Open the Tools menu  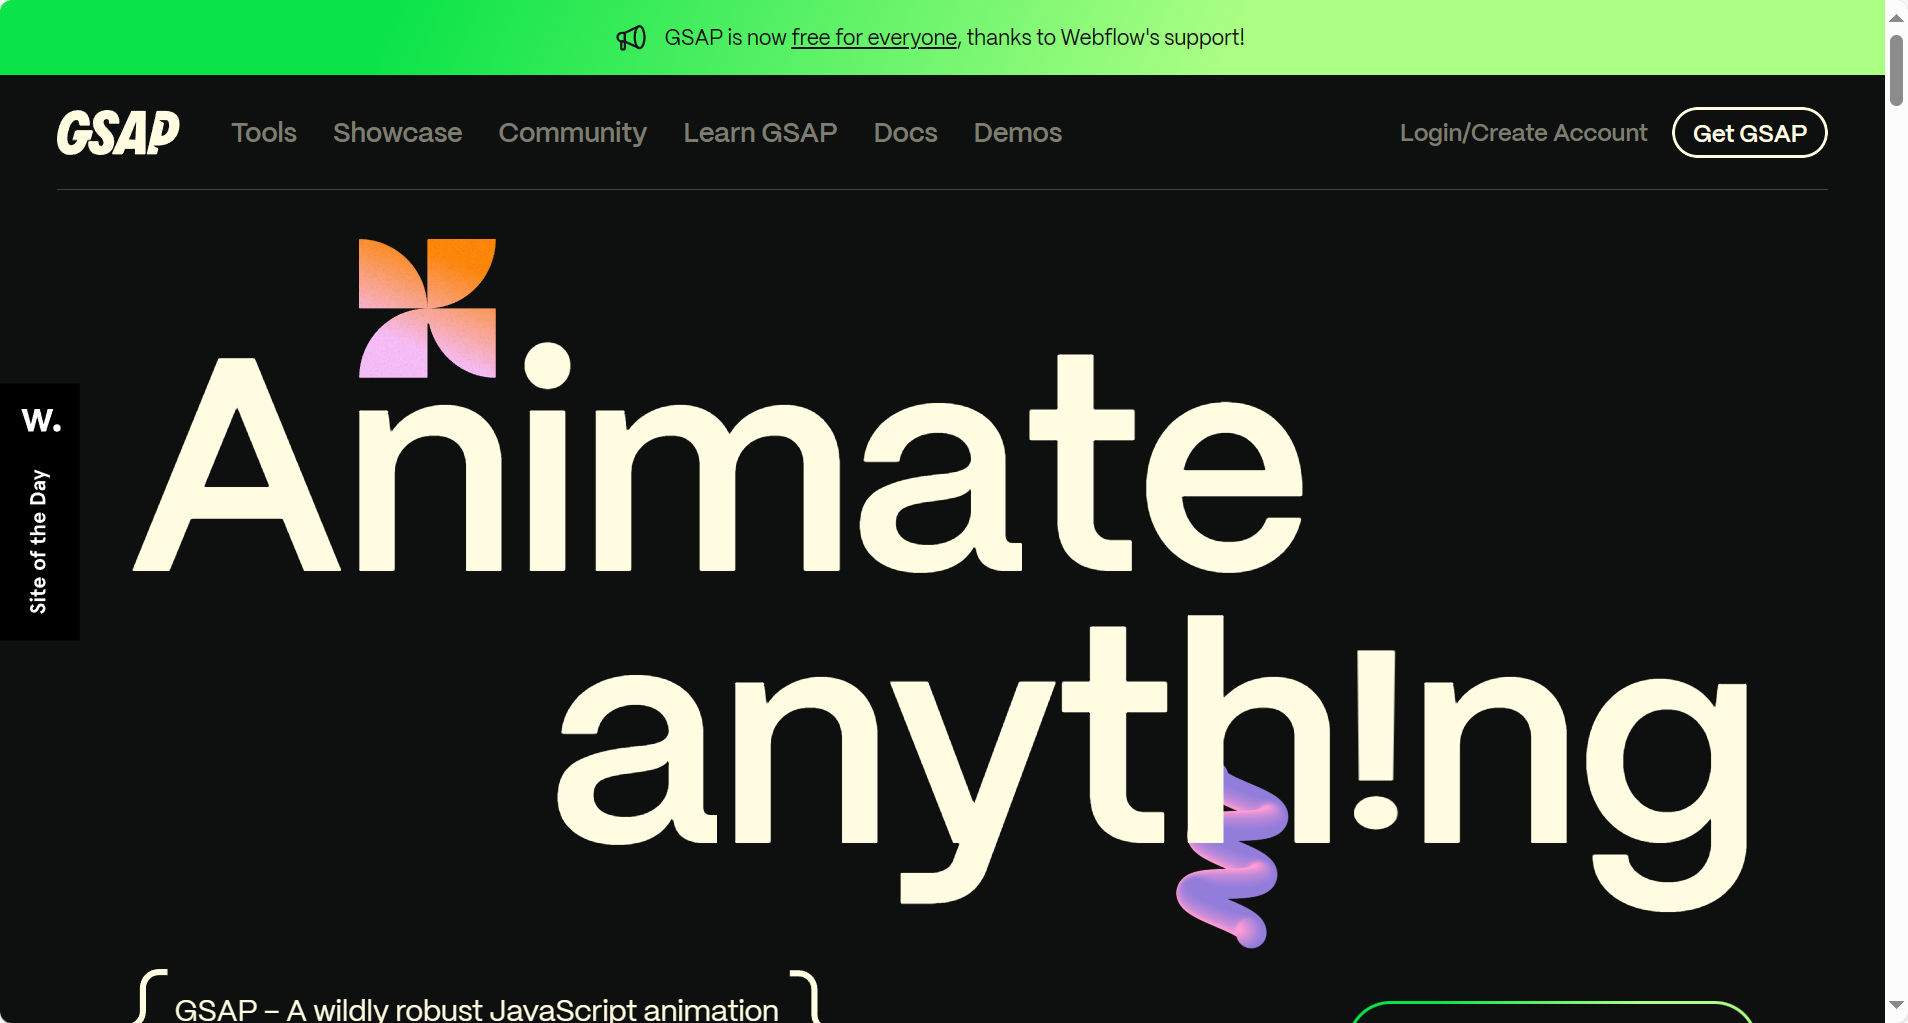point(264,133)
